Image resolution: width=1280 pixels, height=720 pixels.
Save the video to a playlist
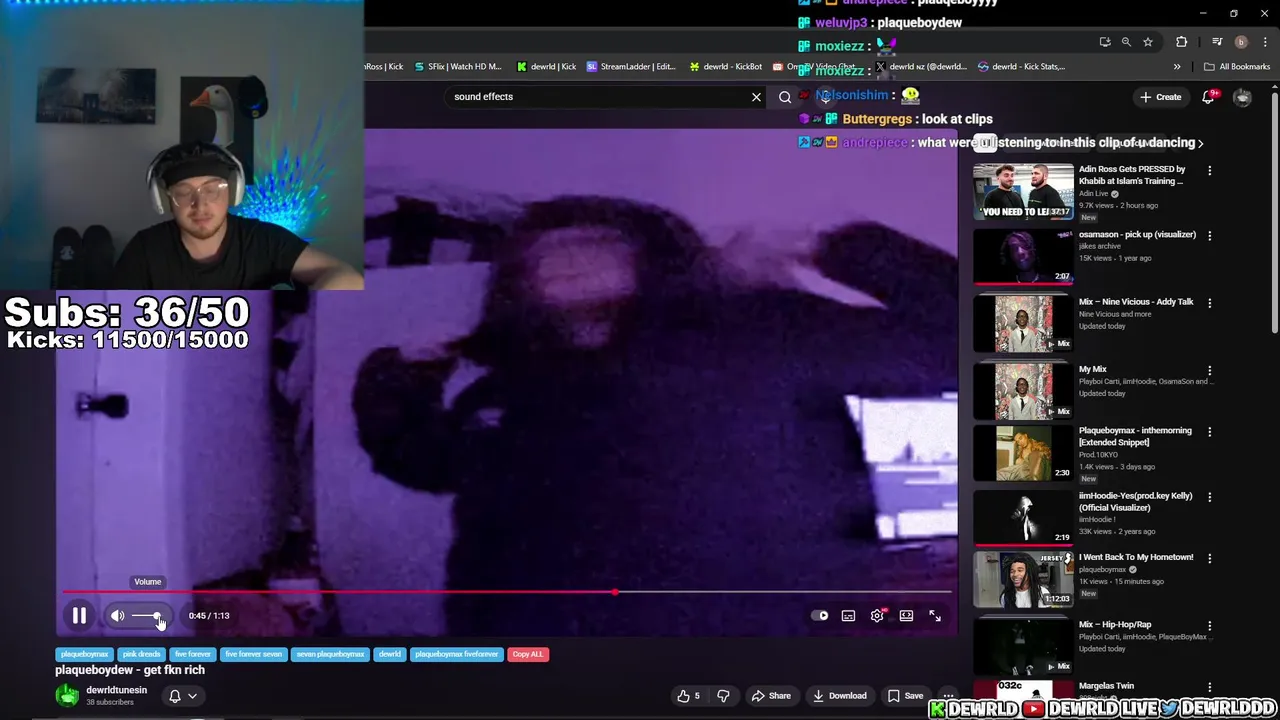[x=905, y=696]
